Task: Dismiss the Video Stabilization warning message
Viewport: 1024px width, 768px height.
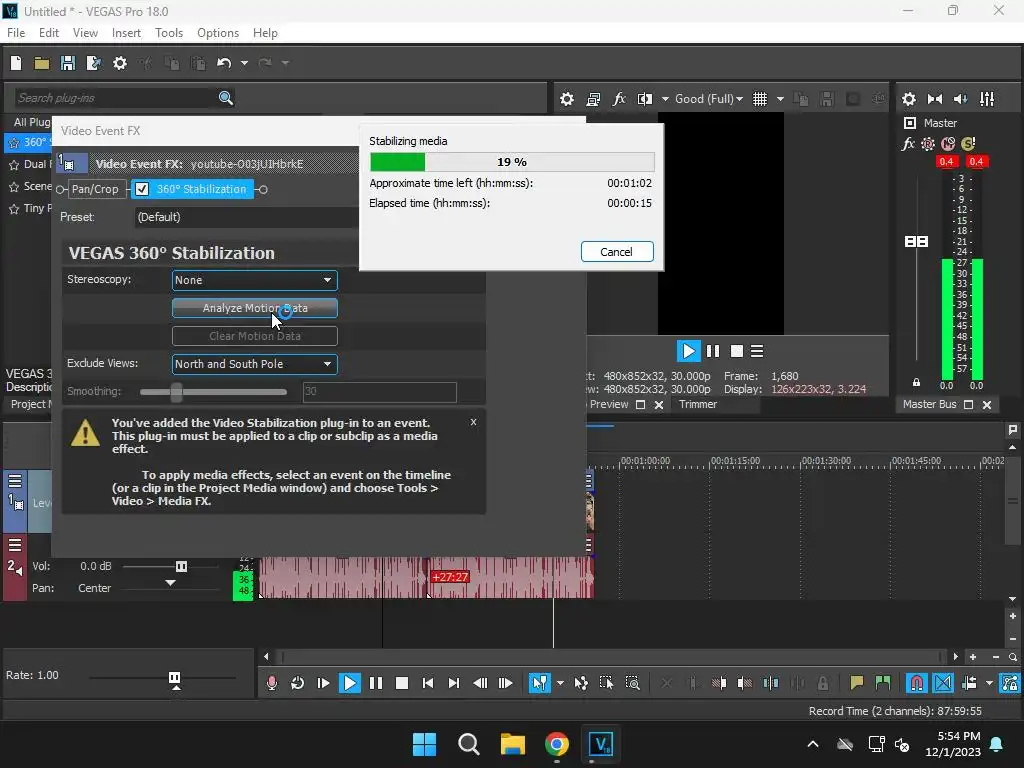Action: [473, 422]
